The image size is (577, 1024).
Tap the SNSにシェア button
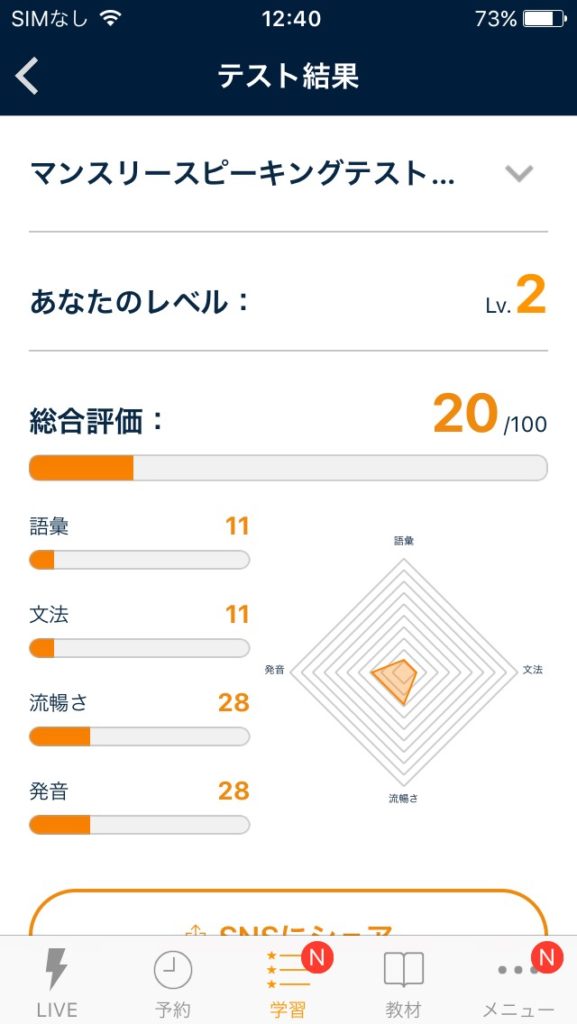pyautogui.click(x=288, y=913)
